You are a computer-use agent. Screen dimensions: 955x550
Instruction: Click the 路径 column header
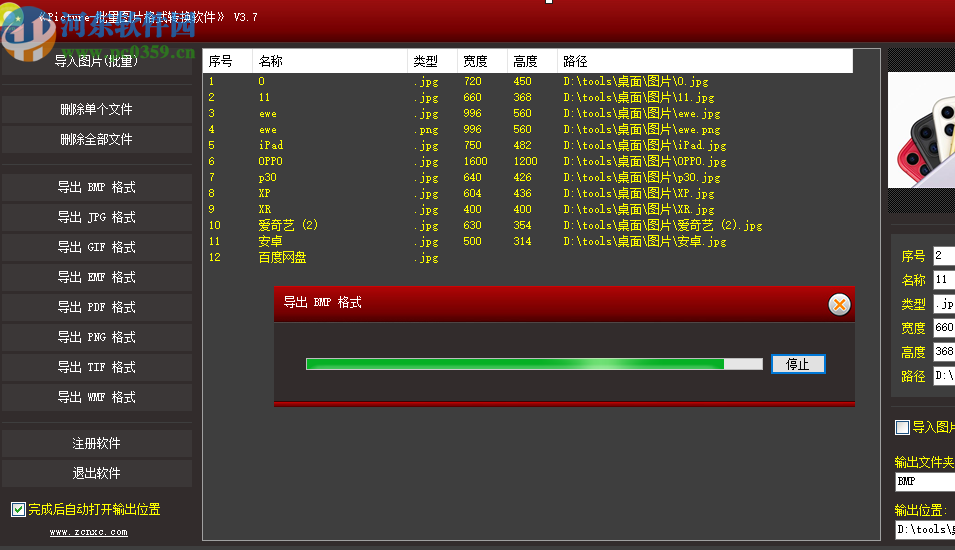click(705, 61)
